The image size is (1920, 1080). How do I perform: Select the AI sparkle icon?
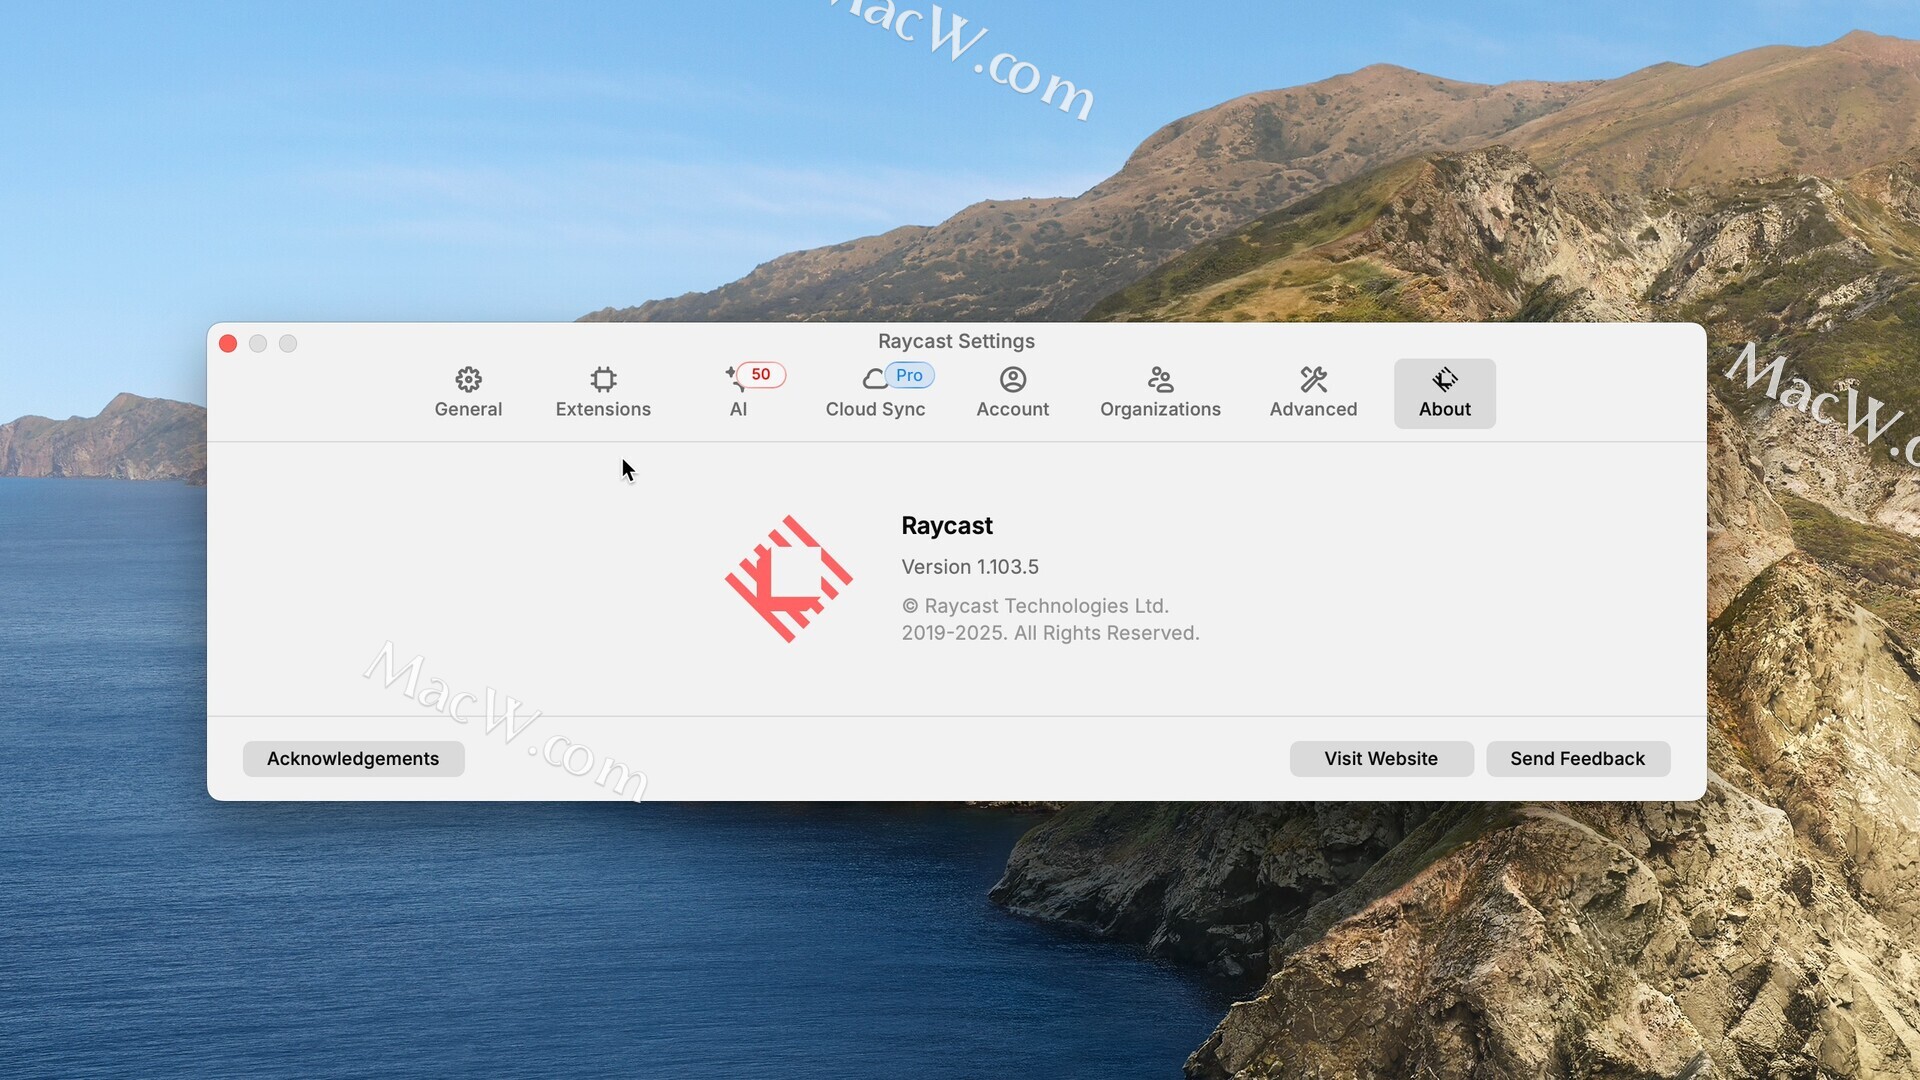[733, 378]
